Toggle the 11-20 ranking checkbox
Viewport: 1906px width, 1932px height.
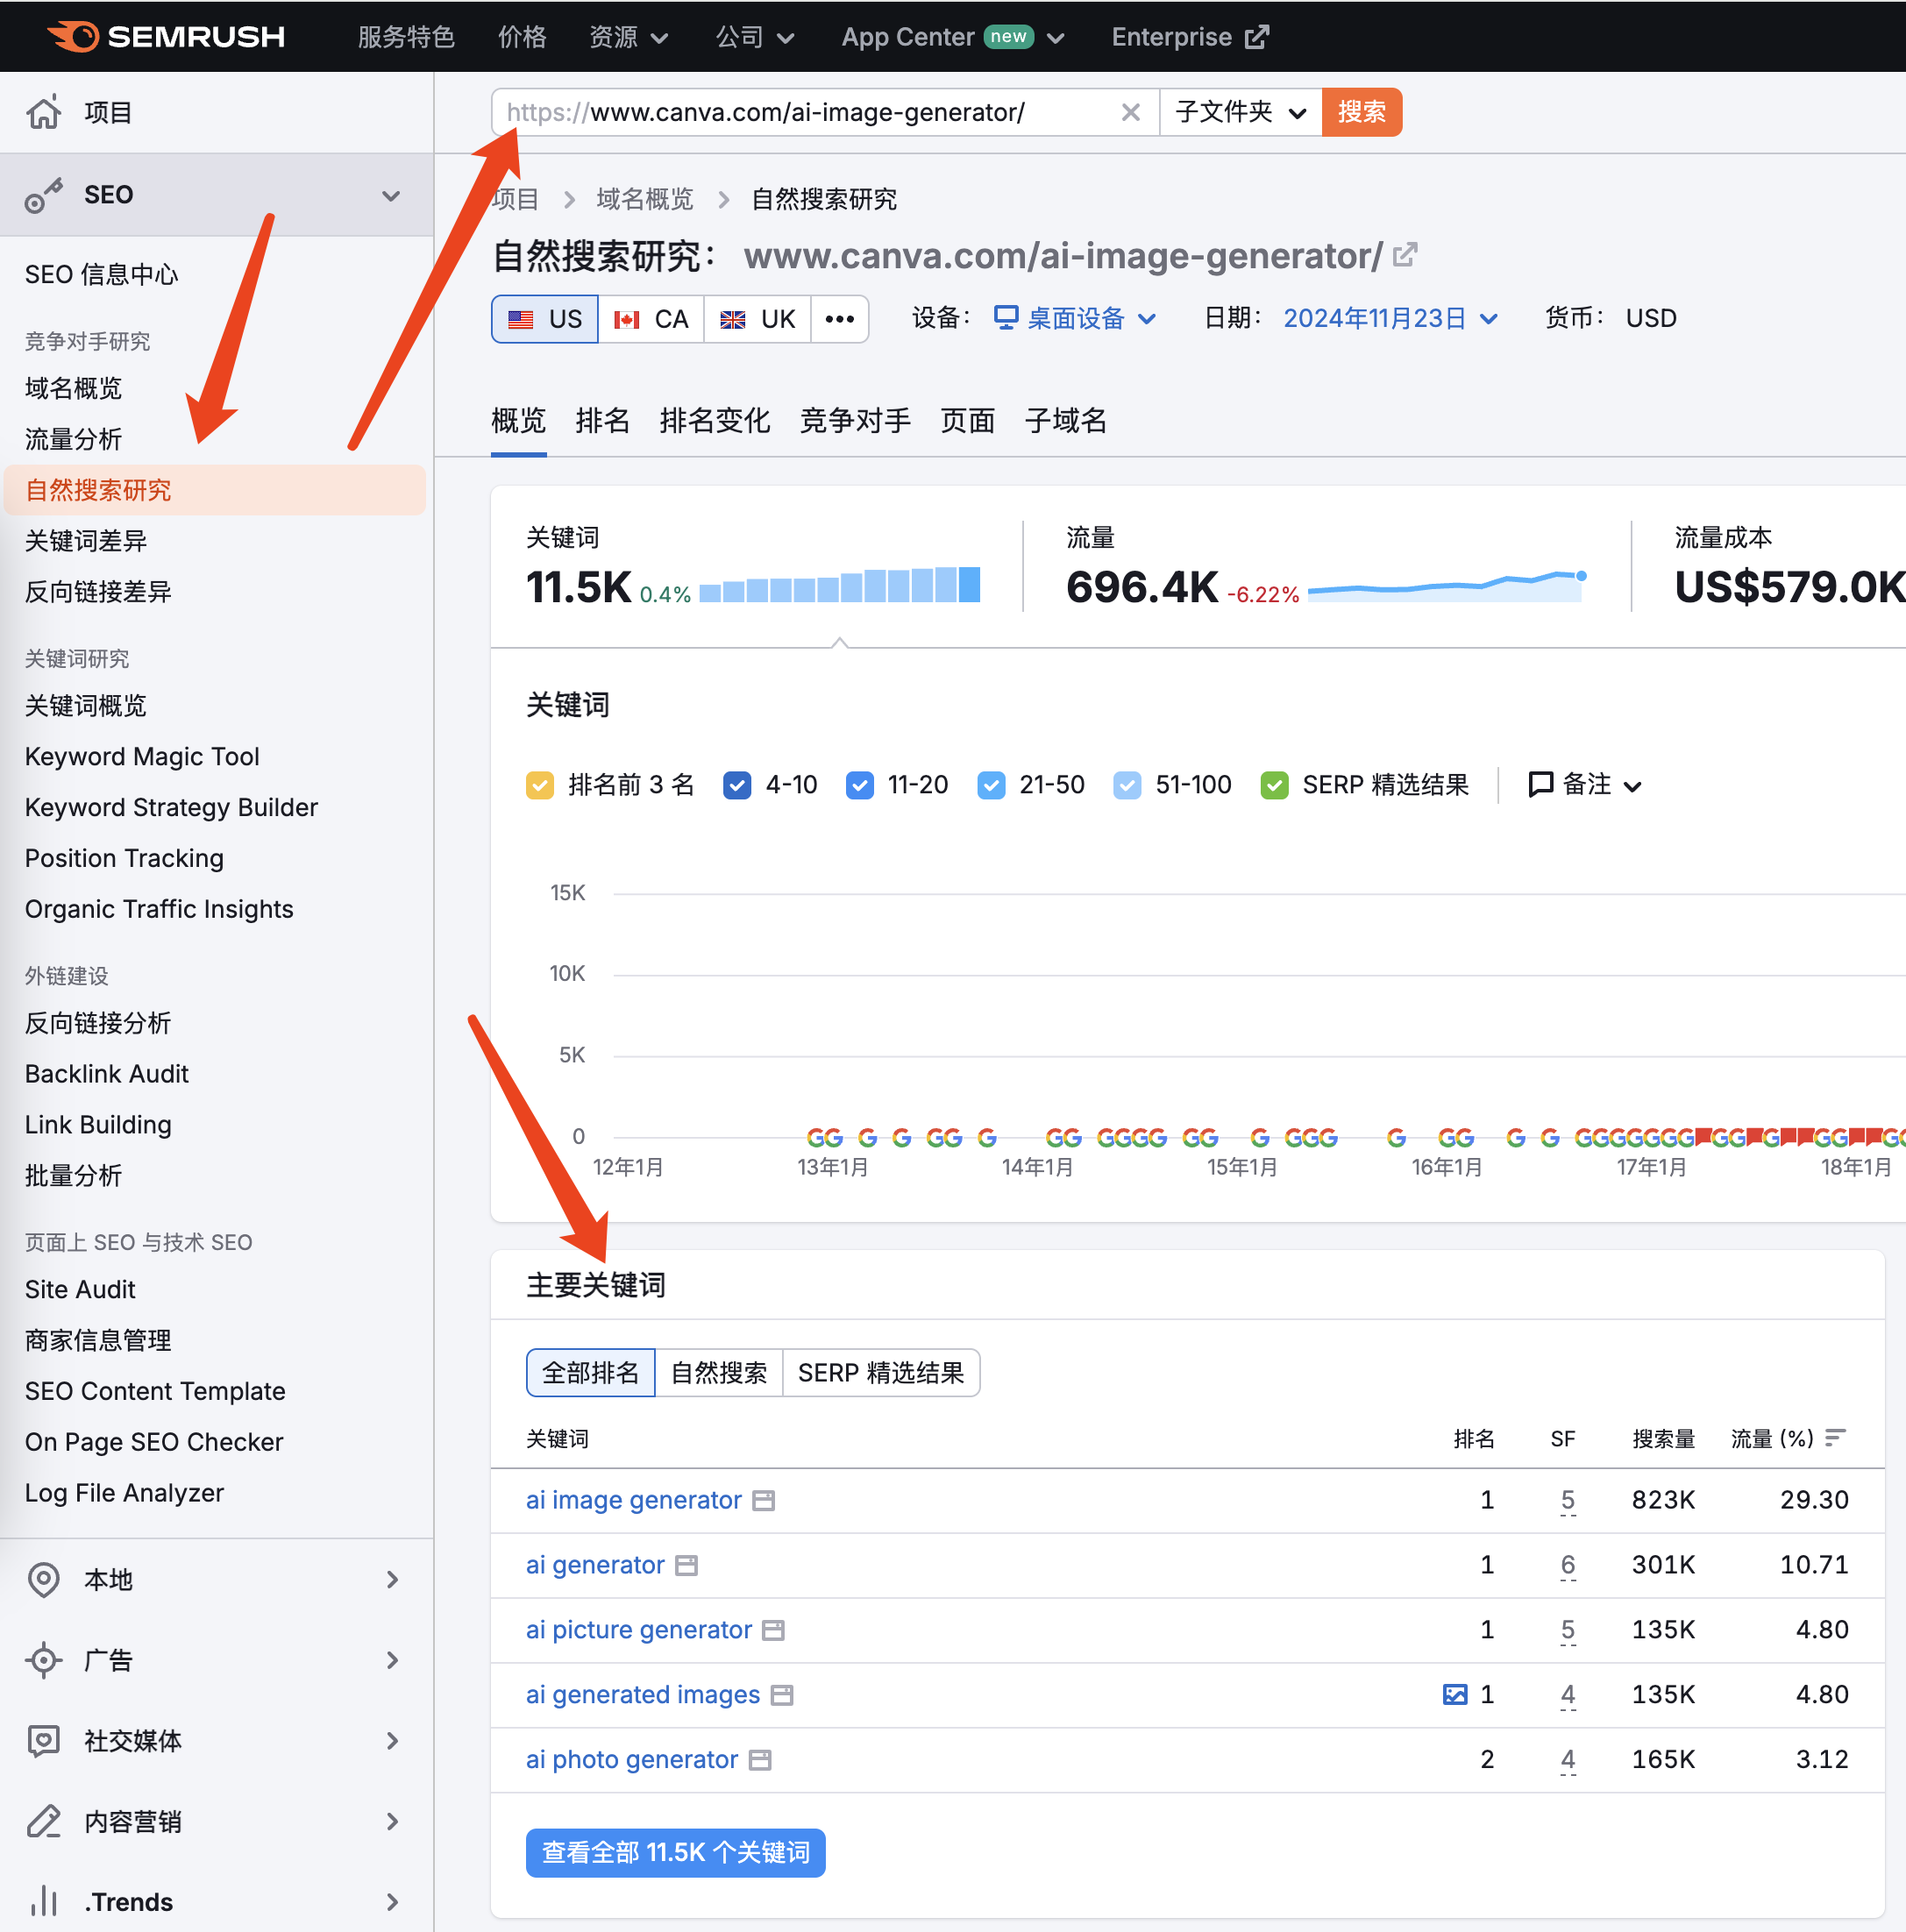(860, 785)
